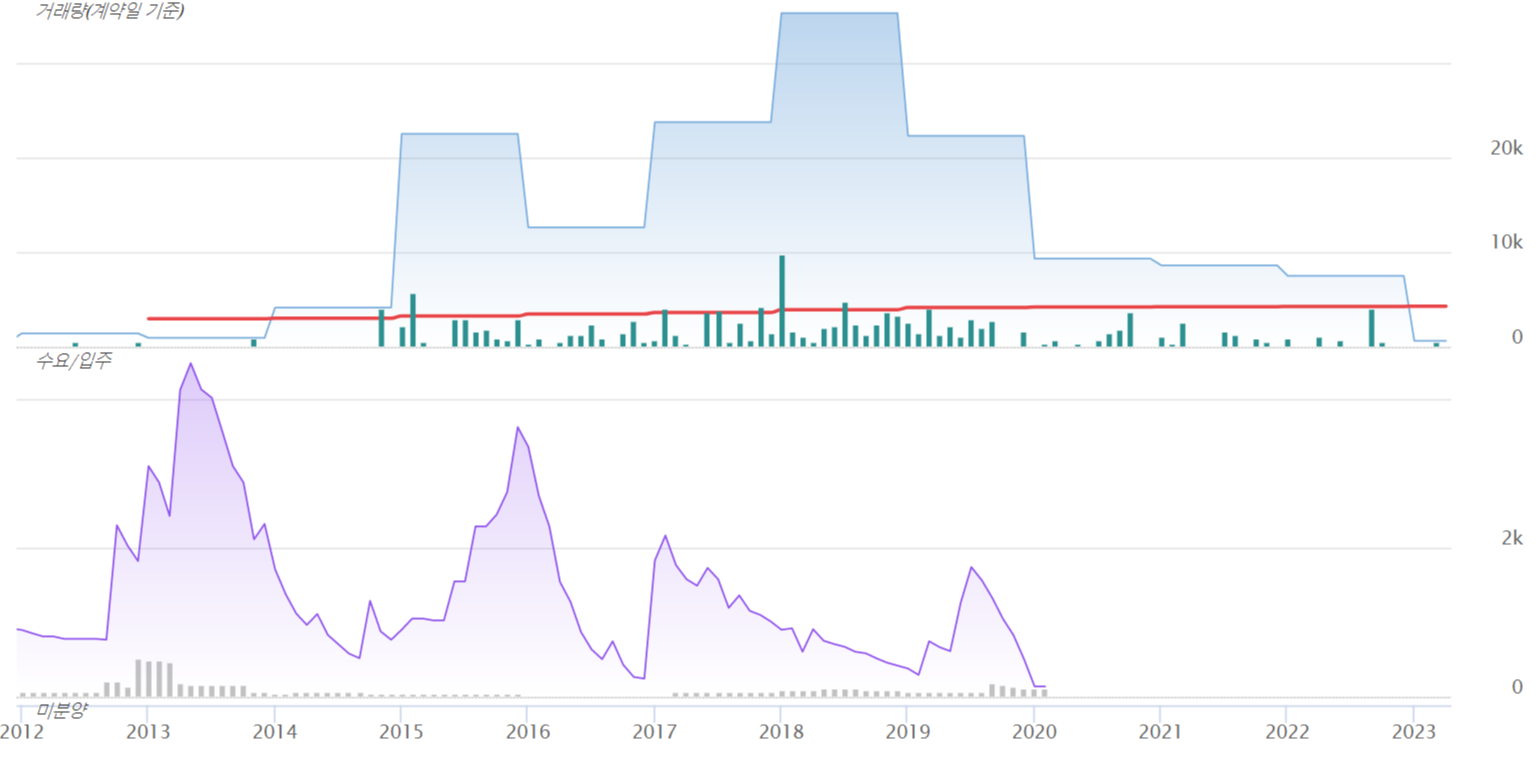The height and width of the screenshot is (764, 1540).
Task: Click the 거래량(계약일 기준) chart title
Action: coord(109,12)
